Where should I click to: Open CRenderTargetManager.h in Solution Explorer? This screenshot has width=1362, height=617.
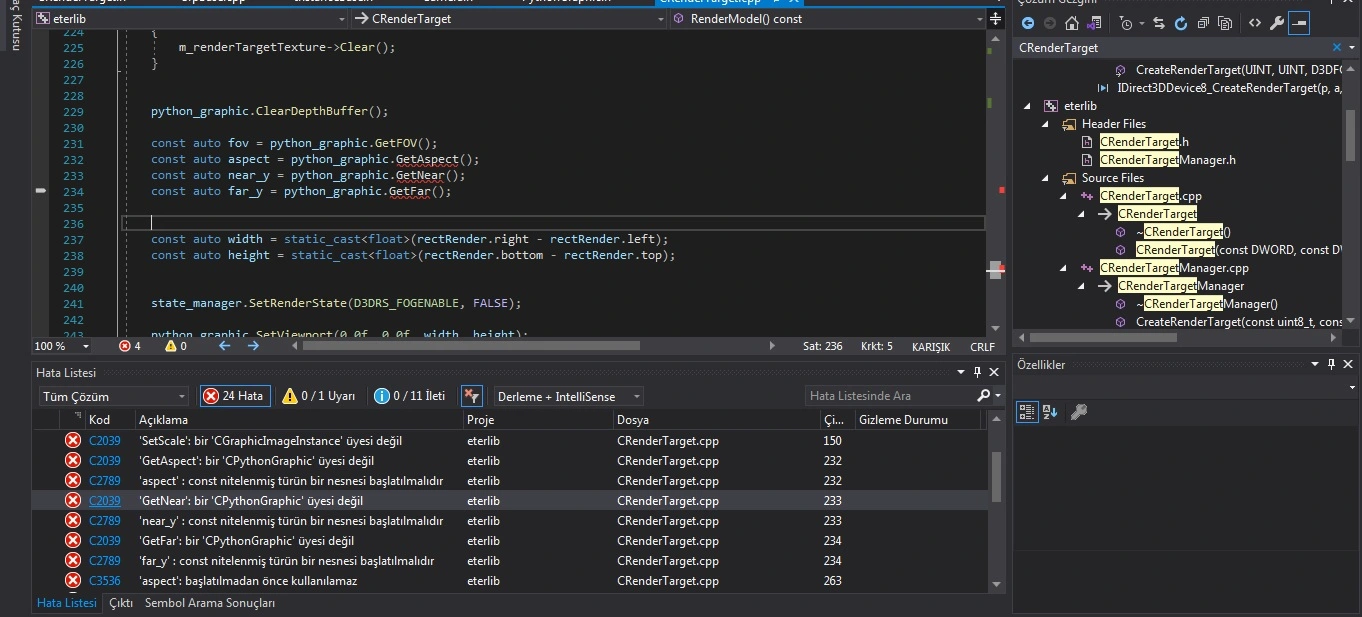click(x=1167, y=160)
